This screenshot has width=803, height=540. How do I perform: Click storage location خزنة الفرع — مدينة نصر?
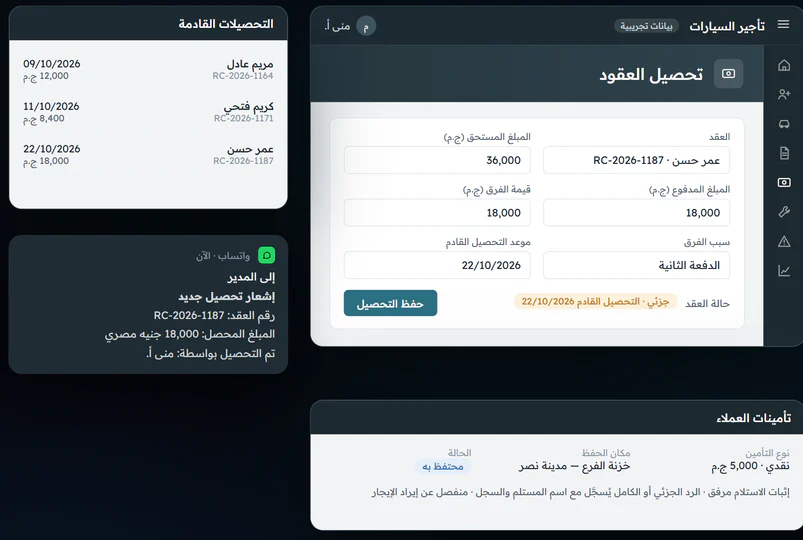click(574, 466)
